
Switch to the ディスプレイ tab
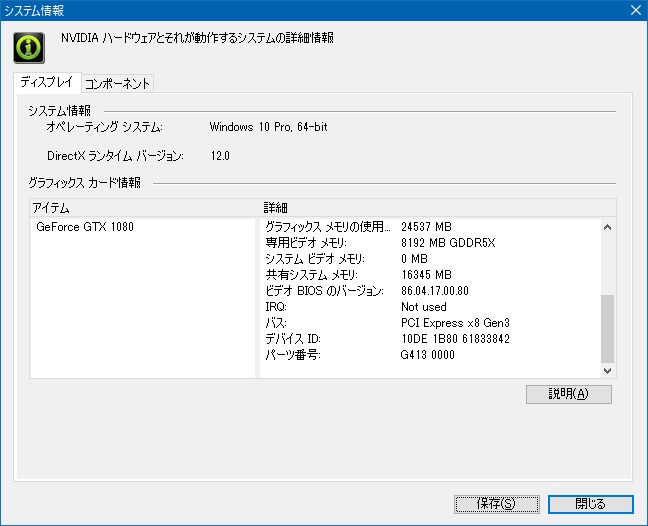click(47, 82)
